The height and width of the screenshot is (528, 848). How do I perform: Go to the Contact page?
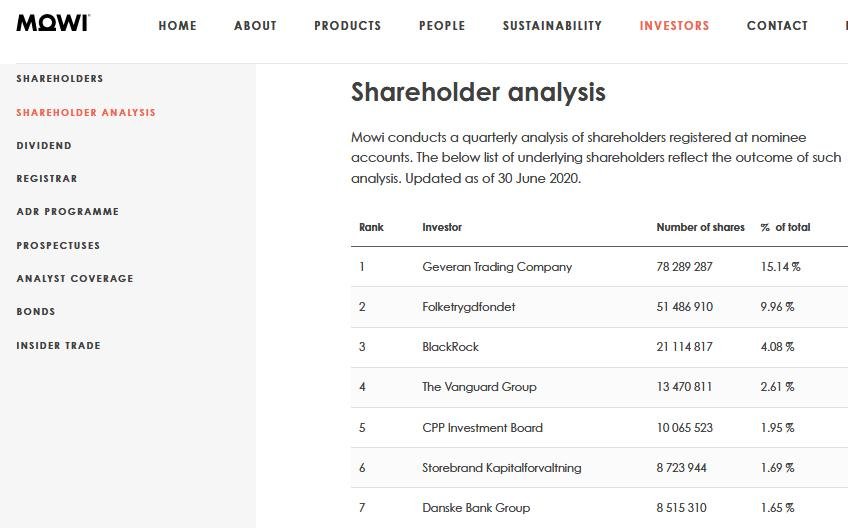click(777, 26)
